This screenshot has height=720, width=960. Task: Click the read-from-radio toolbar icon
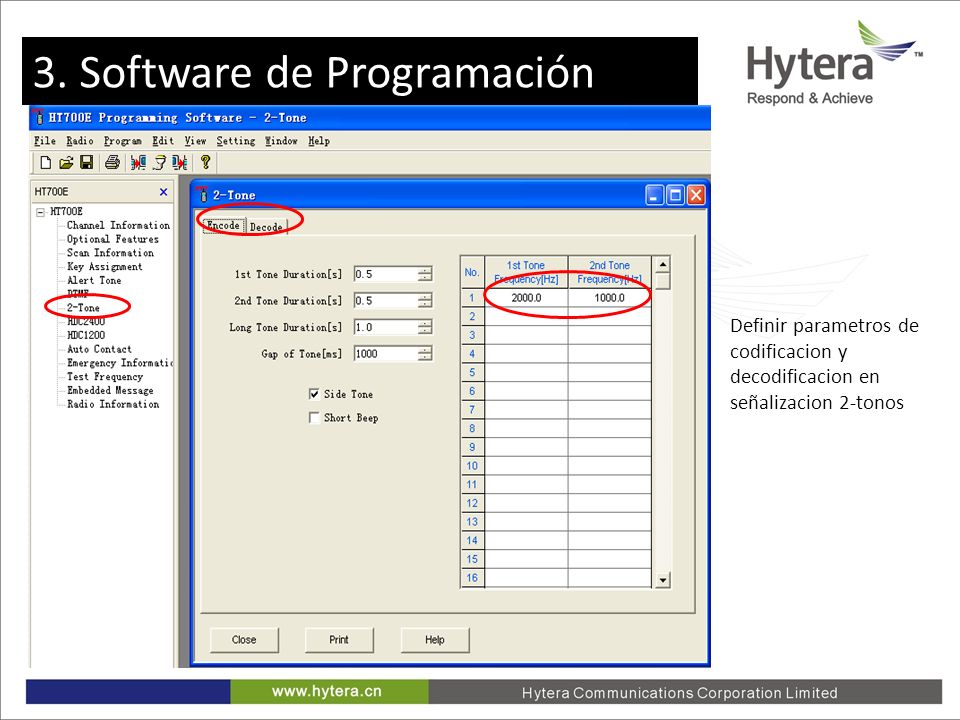pyautogui.click(x=138, y=163)
